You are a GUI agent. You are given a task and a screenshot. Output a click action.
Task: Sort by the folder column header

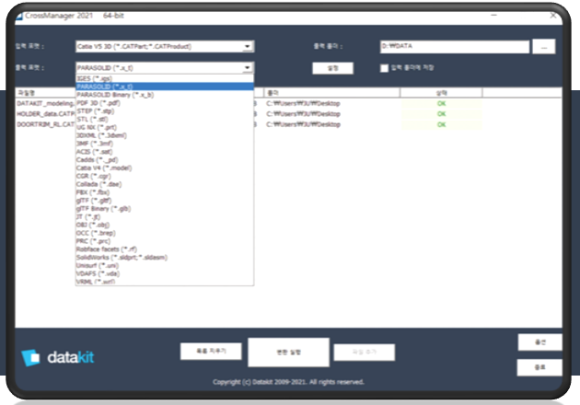coord(332,93)
